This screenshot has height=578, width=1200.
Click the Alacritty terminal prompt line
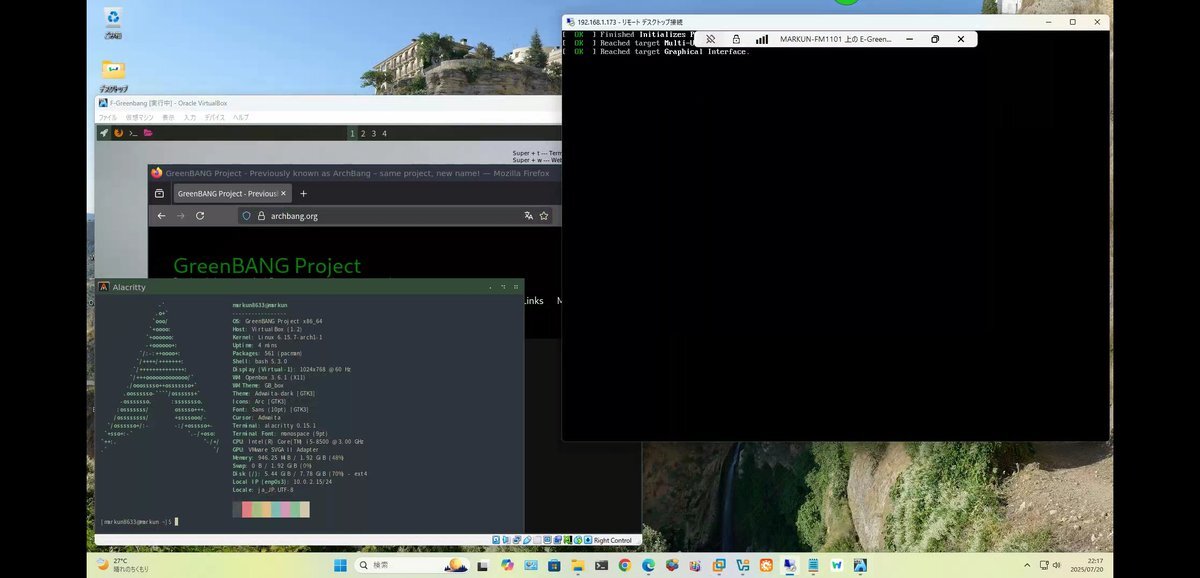pos(140,521)
